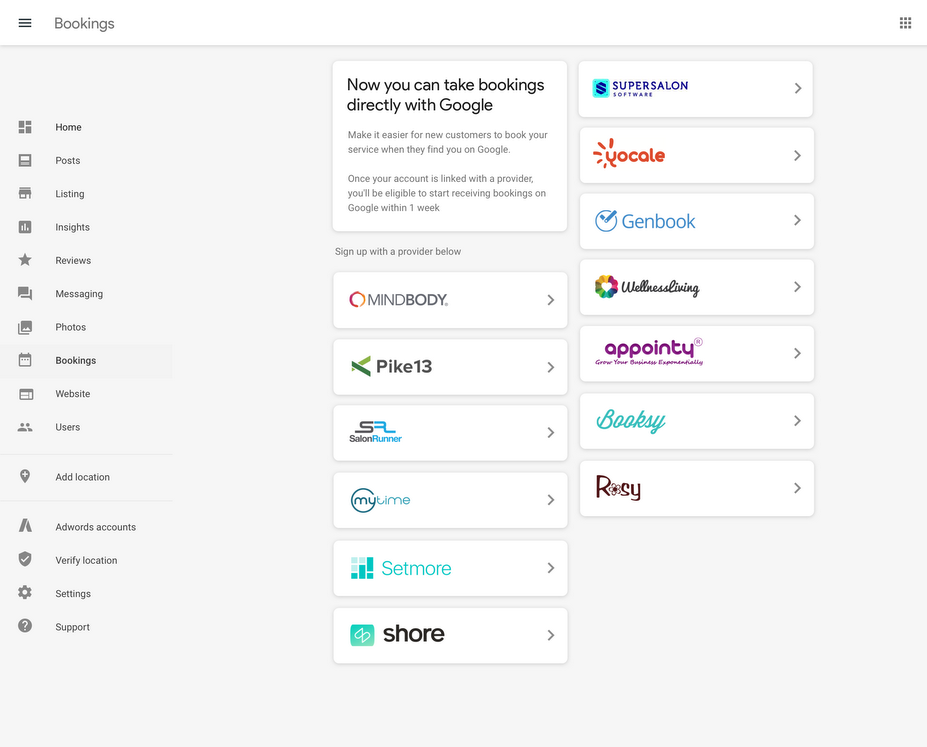
Task: Expand the mytime provider chevron
Action: [x=550, y=500]
